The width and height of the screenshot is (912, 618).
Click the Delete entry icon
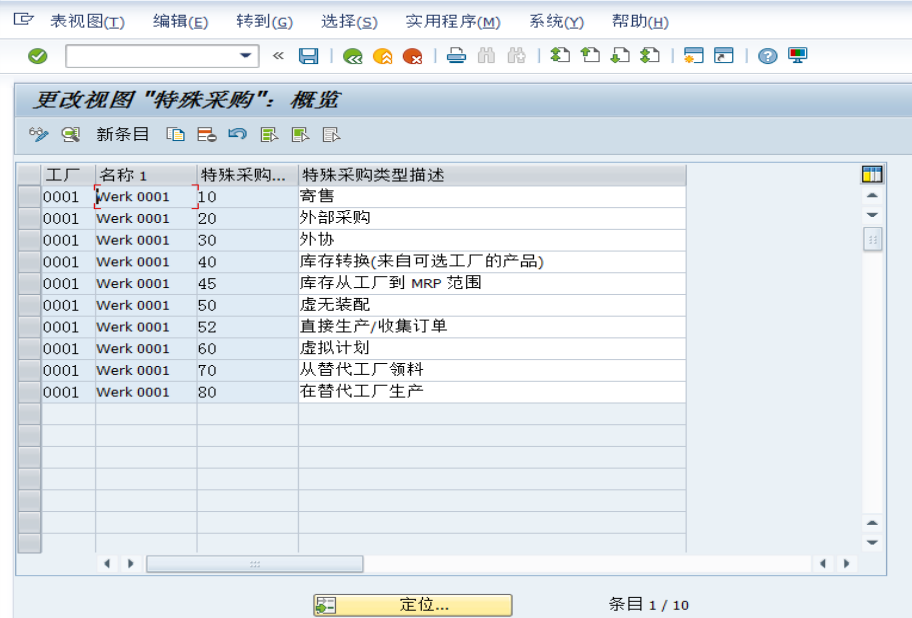pyautogui.click(x=206, y=135)
